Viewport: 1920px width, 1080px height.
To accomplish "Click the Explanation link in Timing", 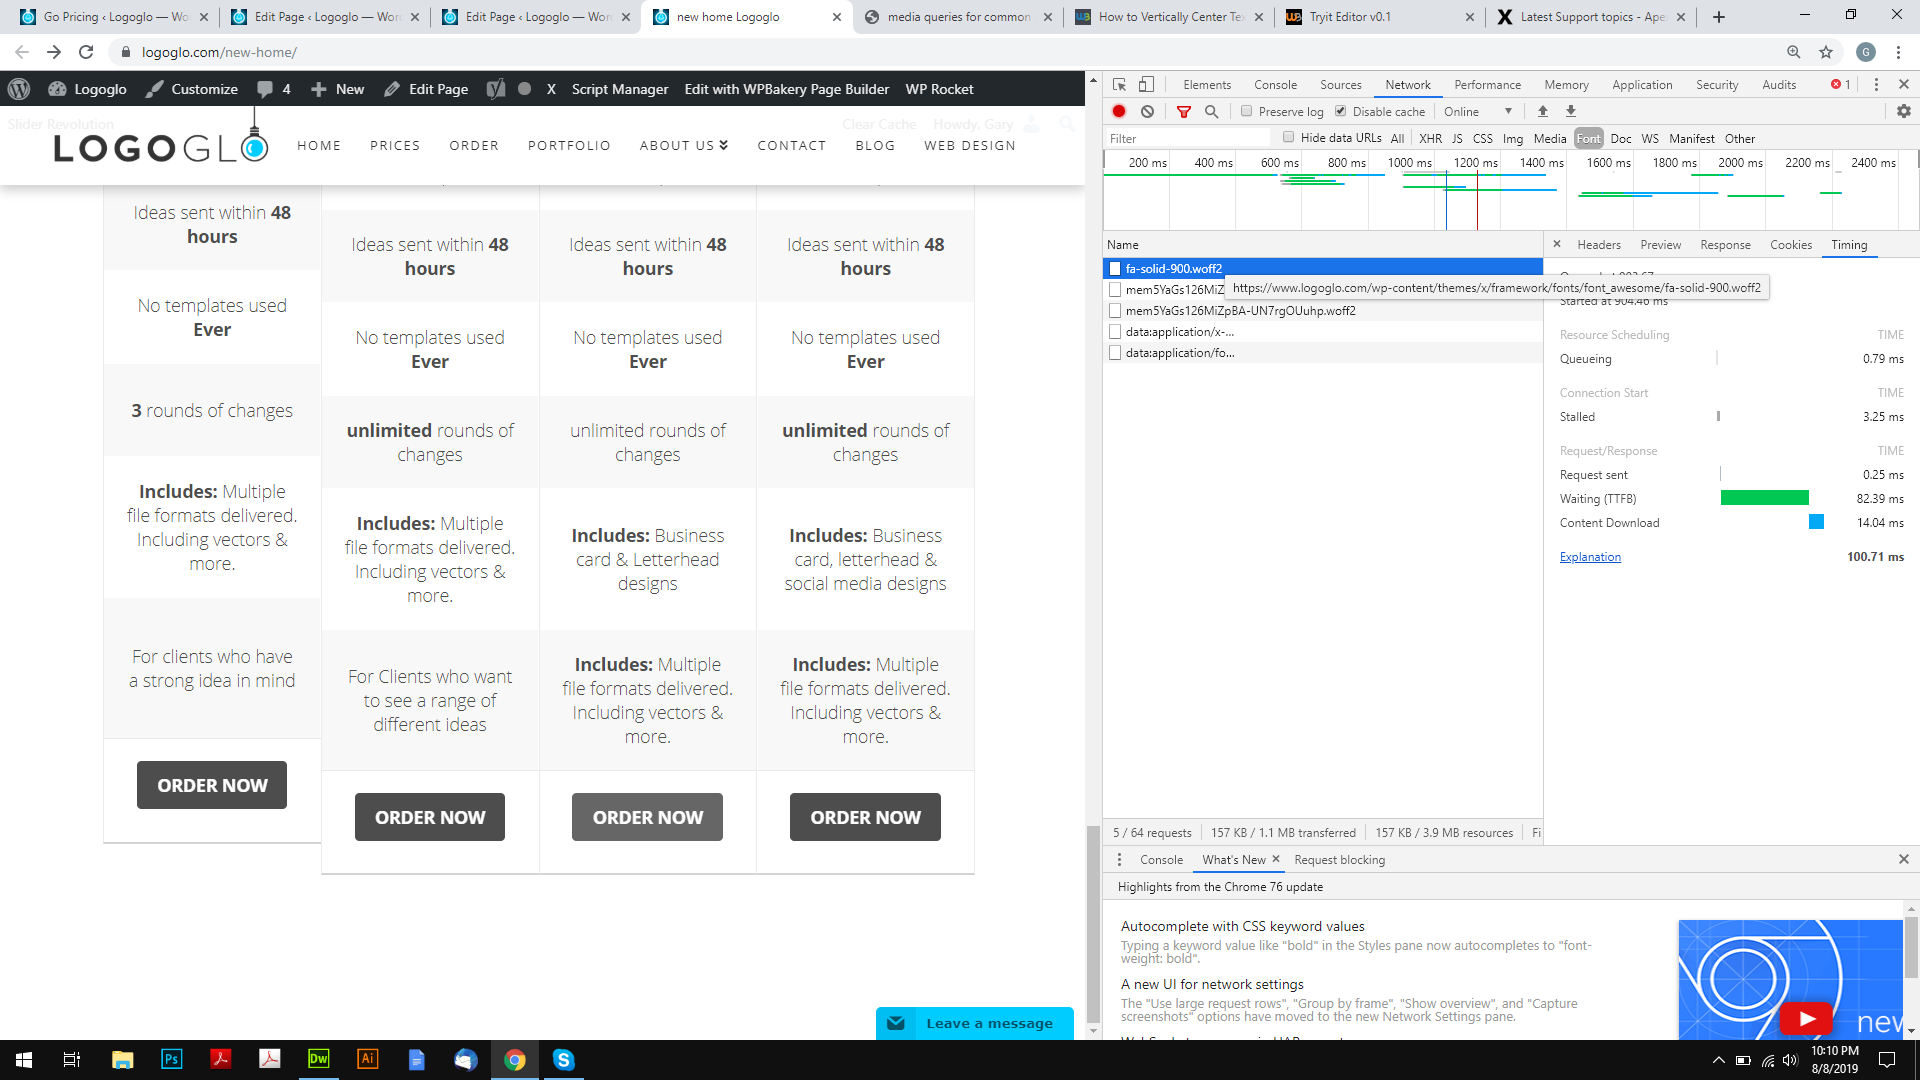I will point(1590,557).
